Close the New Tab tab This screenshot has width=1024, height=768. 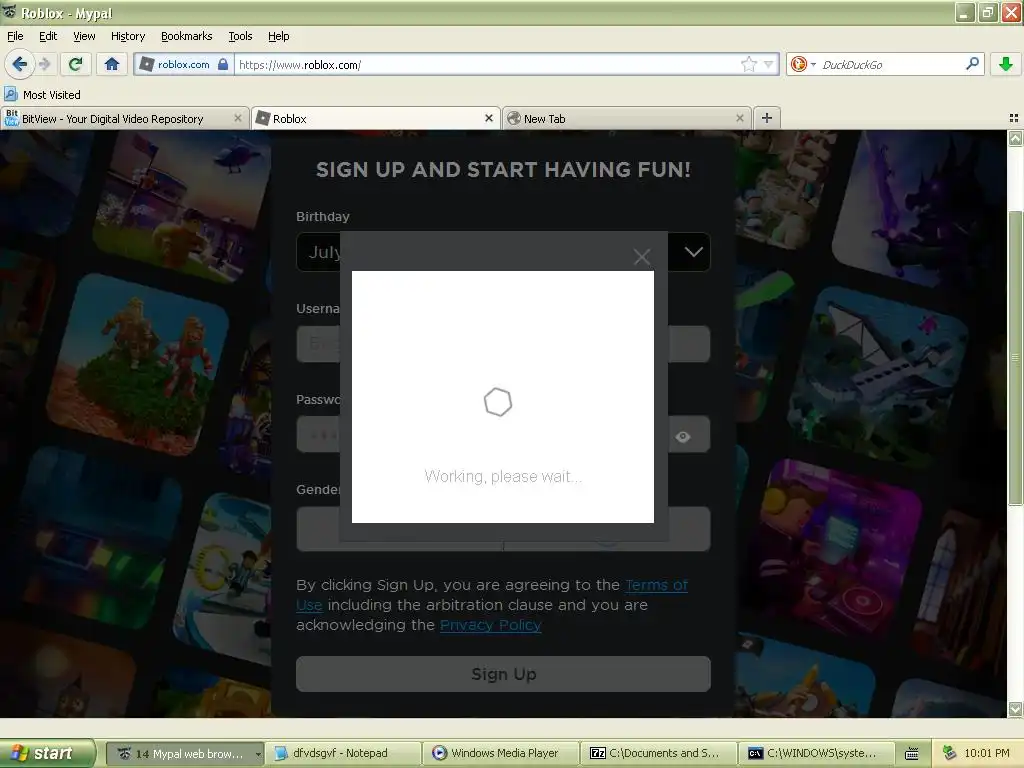(x=739, y=118)
